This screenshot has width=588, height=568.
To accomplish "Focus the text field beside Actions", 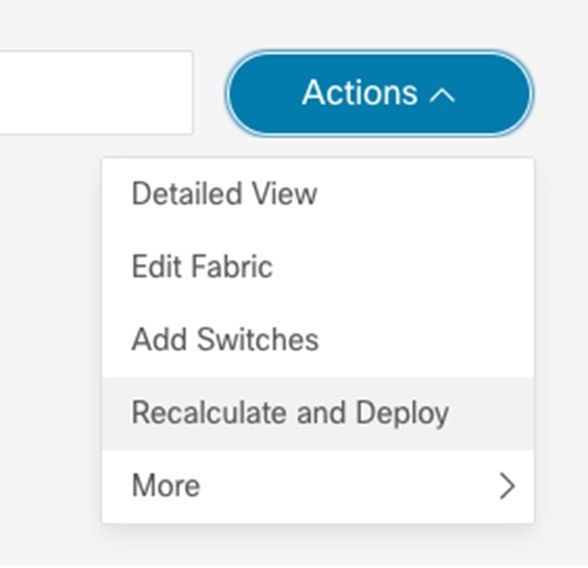I will coord(96,92).
